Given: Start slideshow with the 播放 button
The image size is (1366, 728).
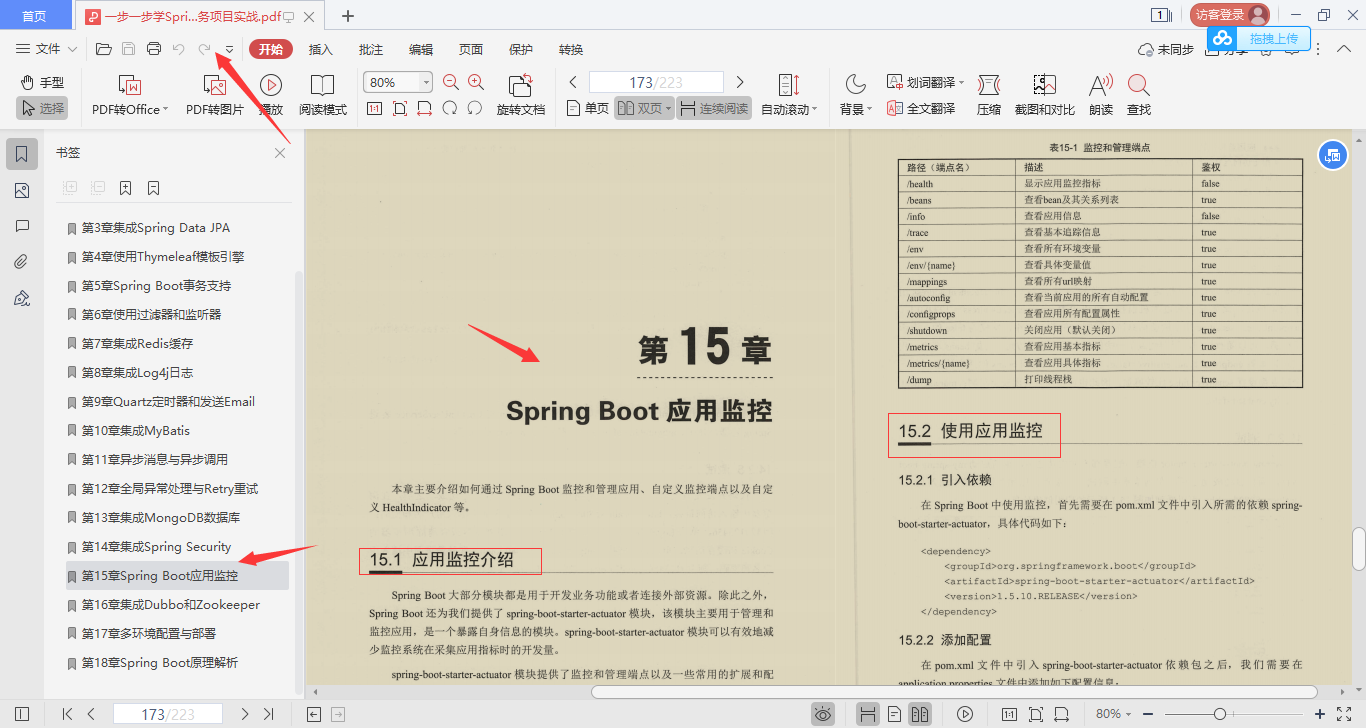Looking at the screenshot, I should (271, 96).
